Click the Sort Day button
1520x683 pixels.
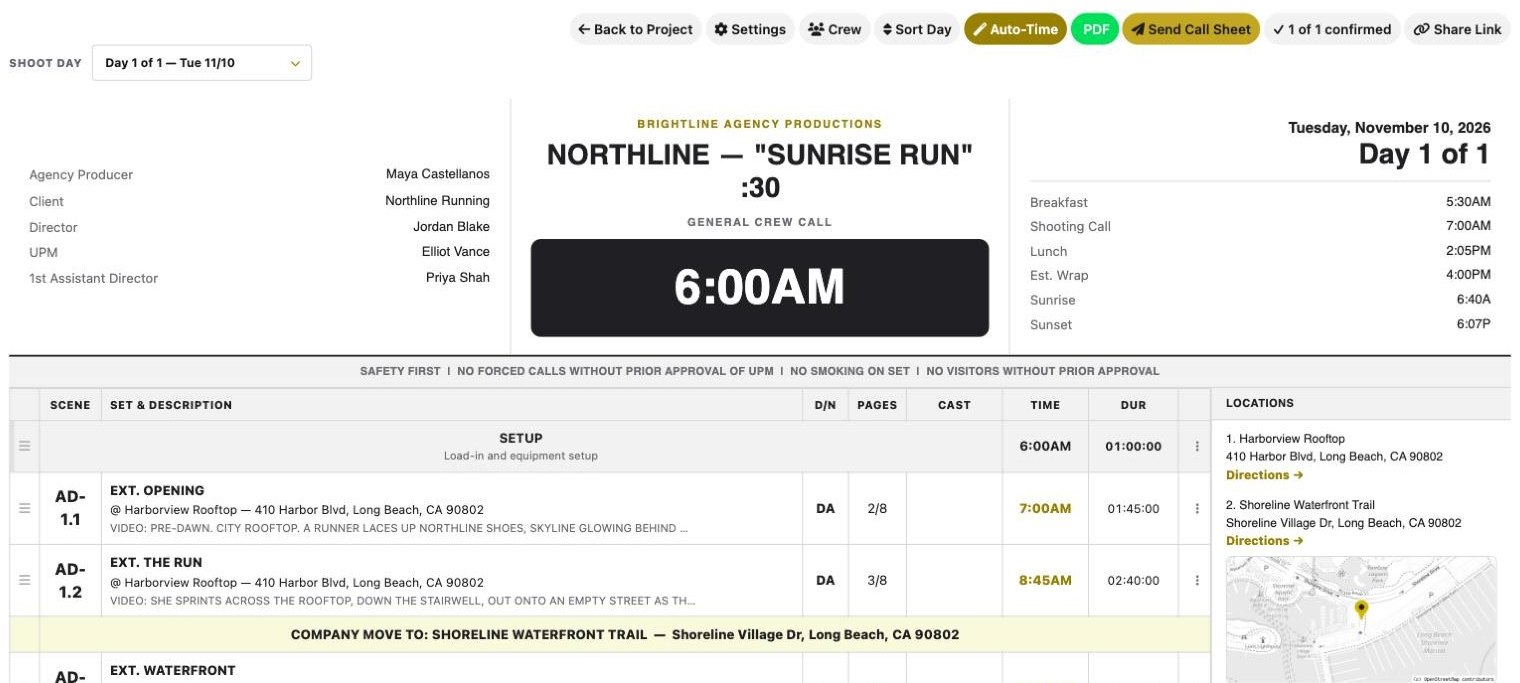coord(916,29)
